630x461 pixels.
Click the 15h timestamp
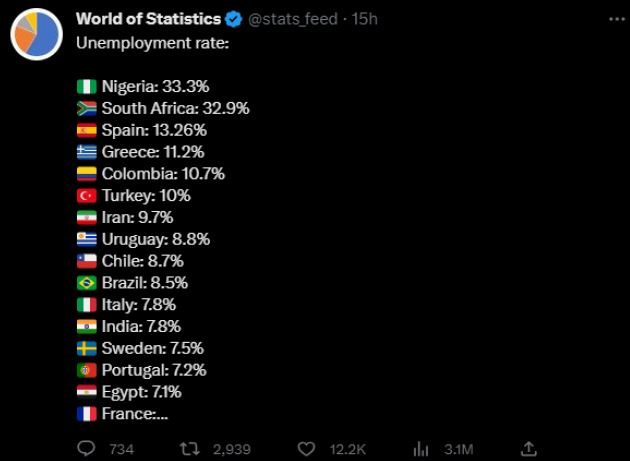pos(365,19)
